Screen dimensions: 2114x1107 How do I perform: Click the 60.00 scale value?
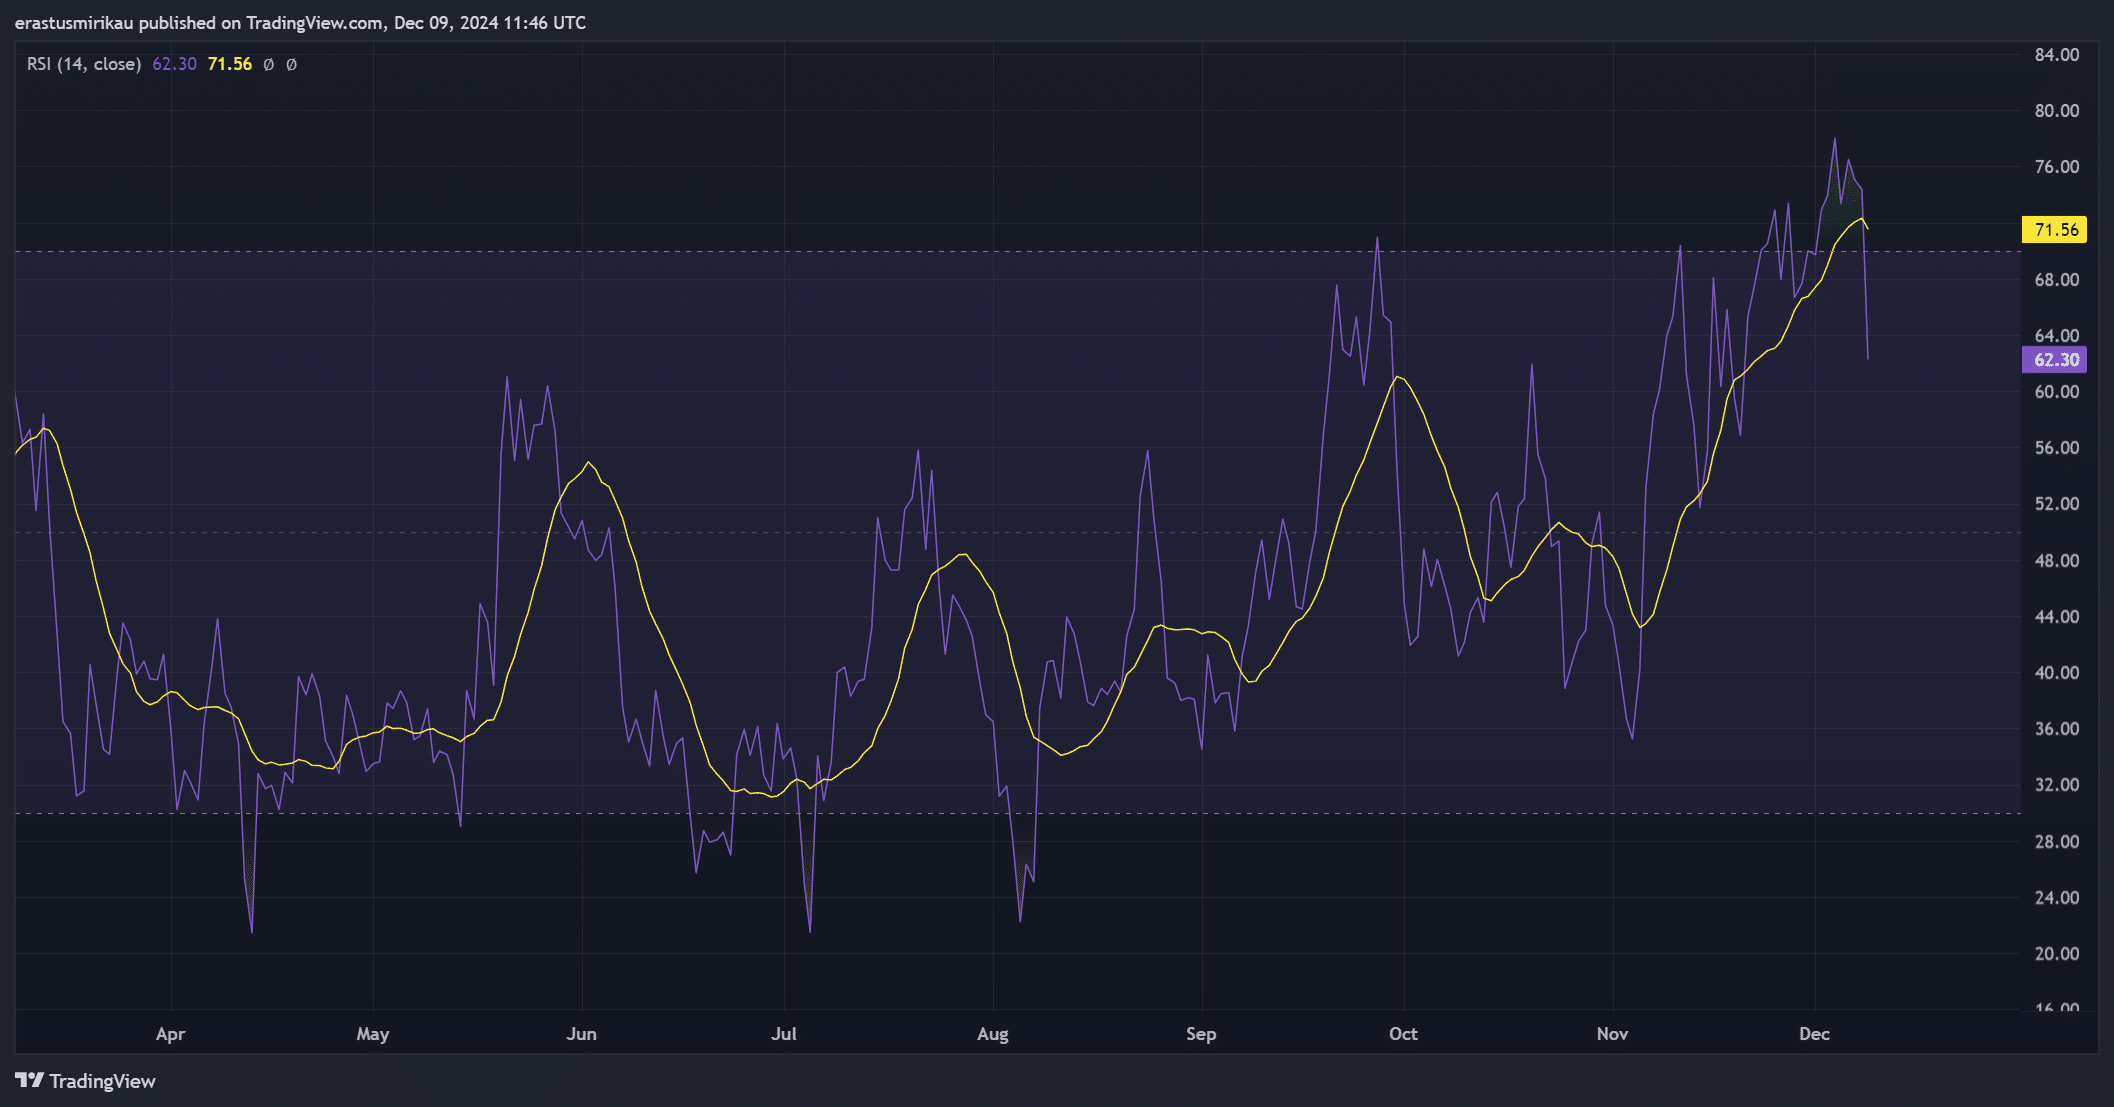click(2057, 392)
